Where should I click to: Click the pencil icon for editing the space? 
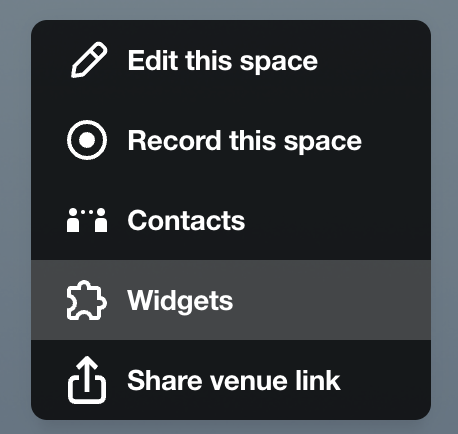(89, 60)
